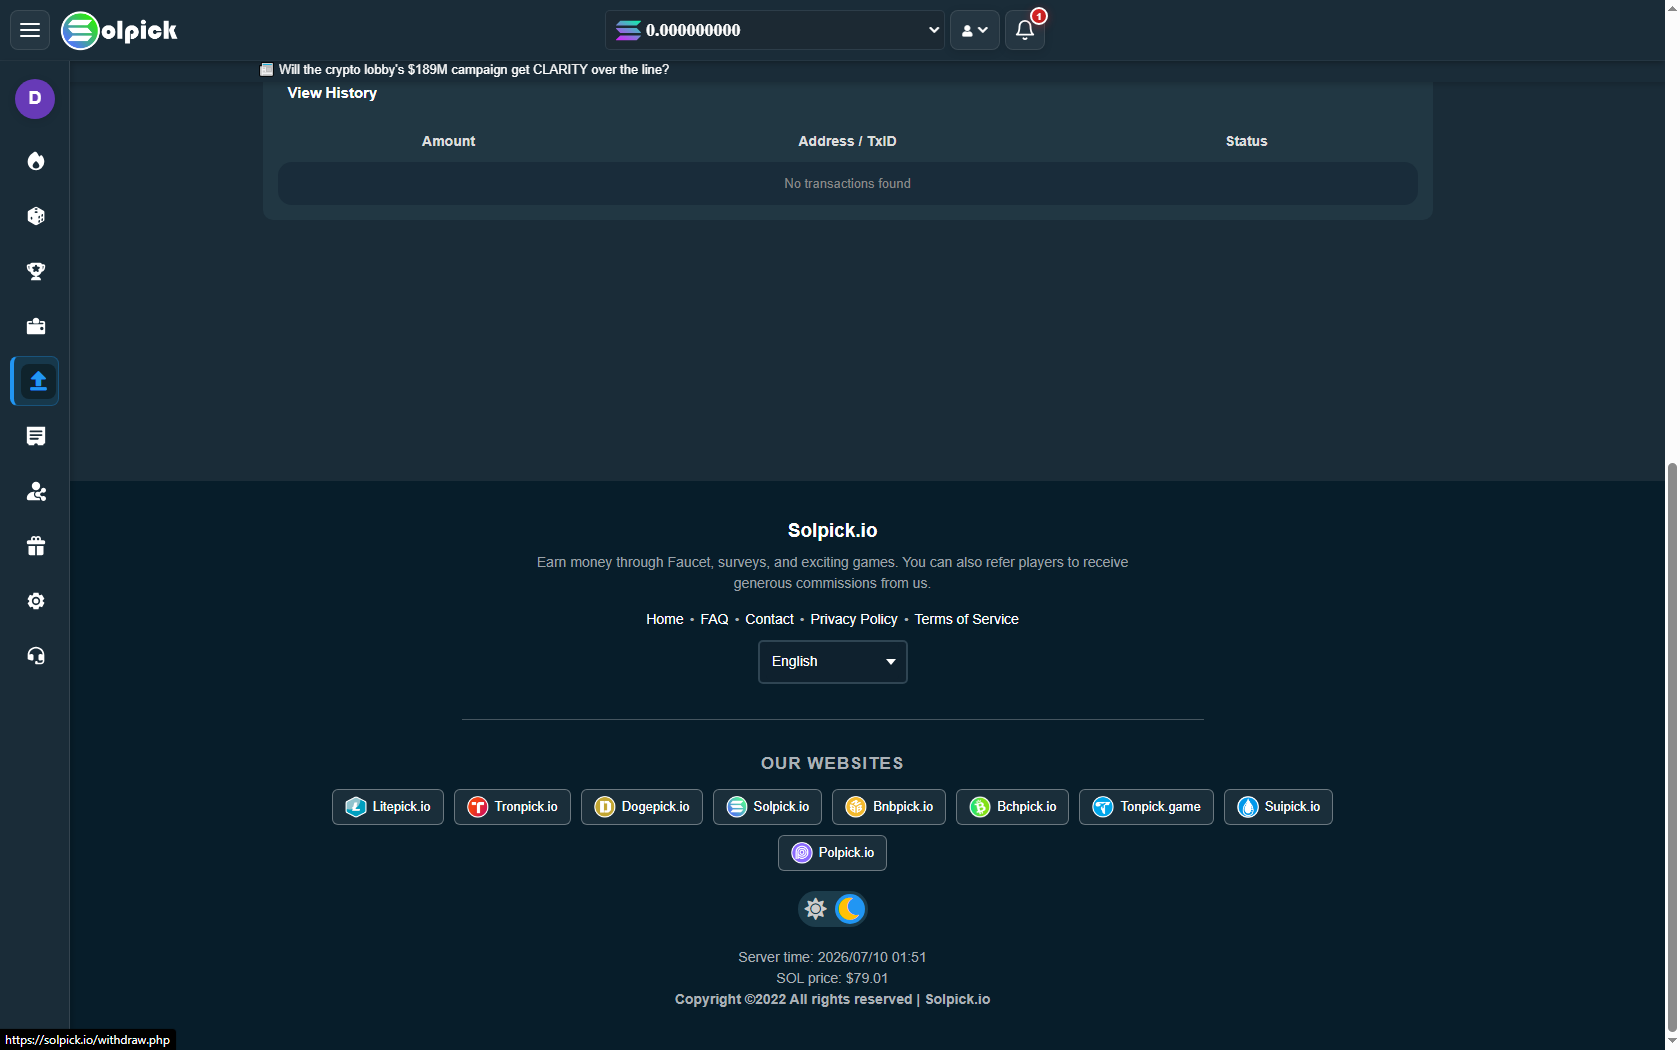Click the SOL price $79.01 text

pos(832,978)
